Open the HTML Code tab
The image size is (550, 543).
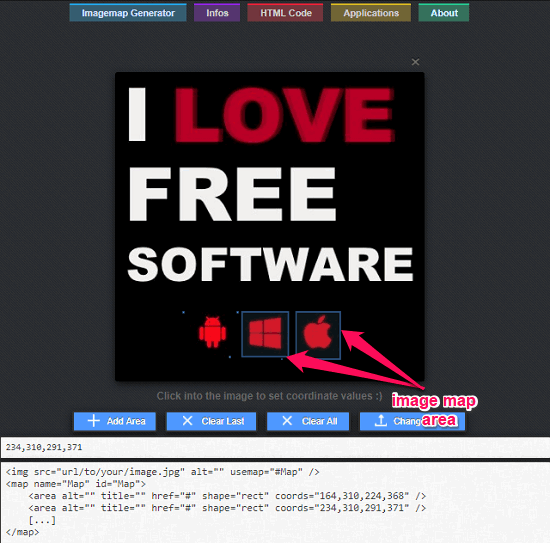(x=286, y=13)
